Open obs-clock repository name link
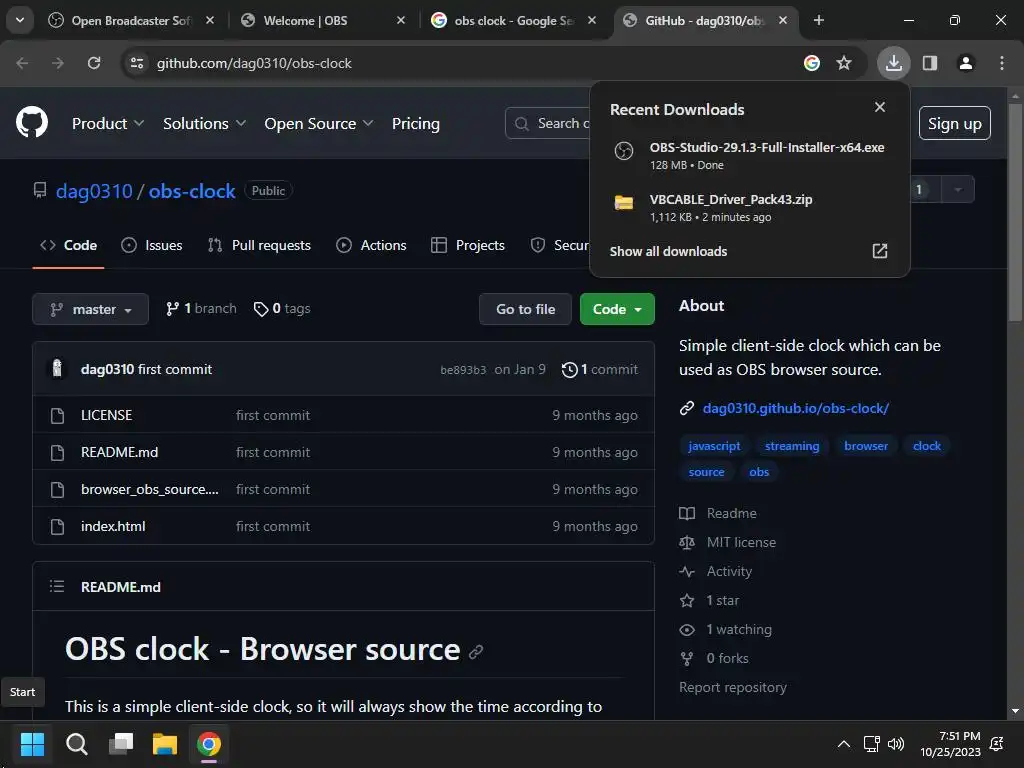This screenshot has height=768, width=1024. pyautogui.click(x=192, y=191)
